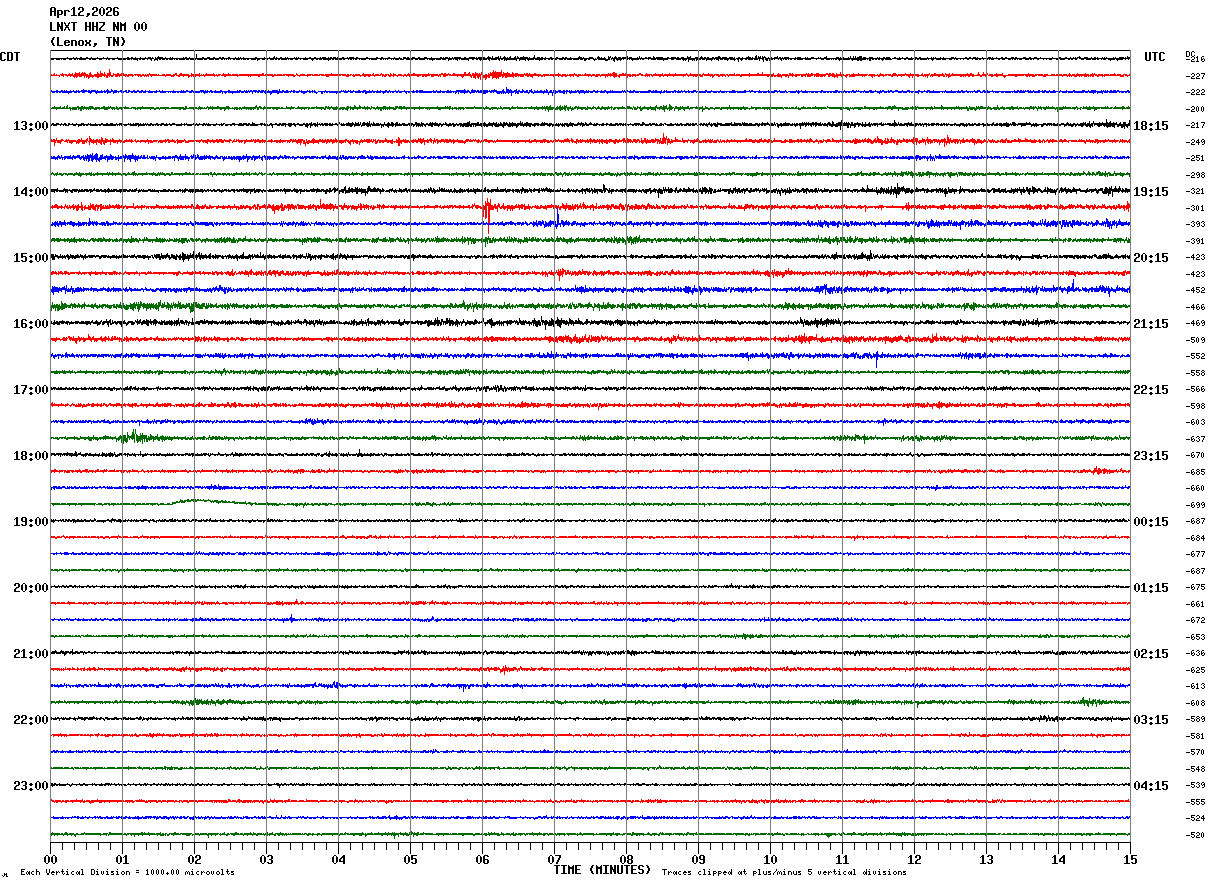Image resolution: width=1210 pixels, height=886 pixels.
Task: Click the green burst on 17:45 trace
Action: click(x=137, y=436)
